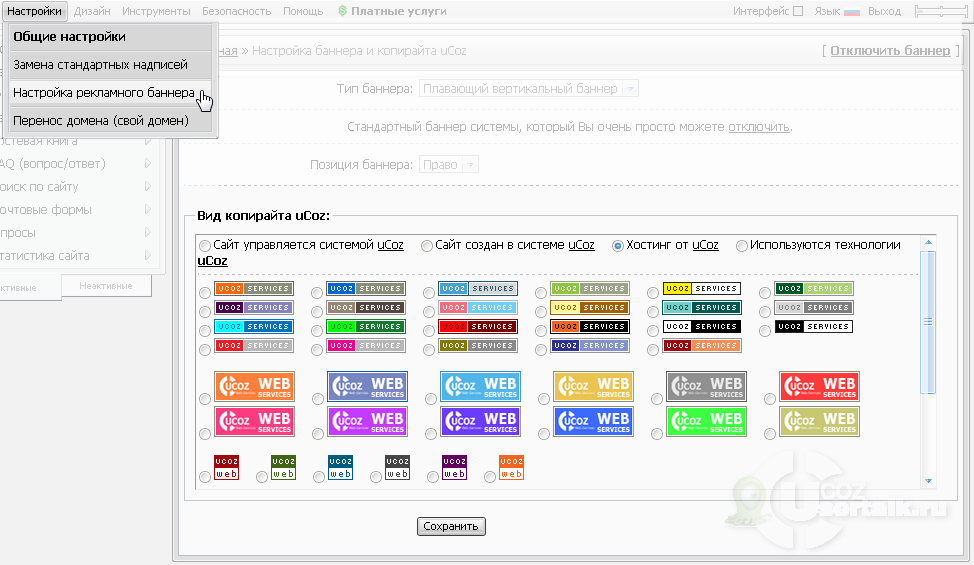974x565 pixels.
Task: Pick the gray uCoz WEB Services large banner
Action: tap(706, 386)
